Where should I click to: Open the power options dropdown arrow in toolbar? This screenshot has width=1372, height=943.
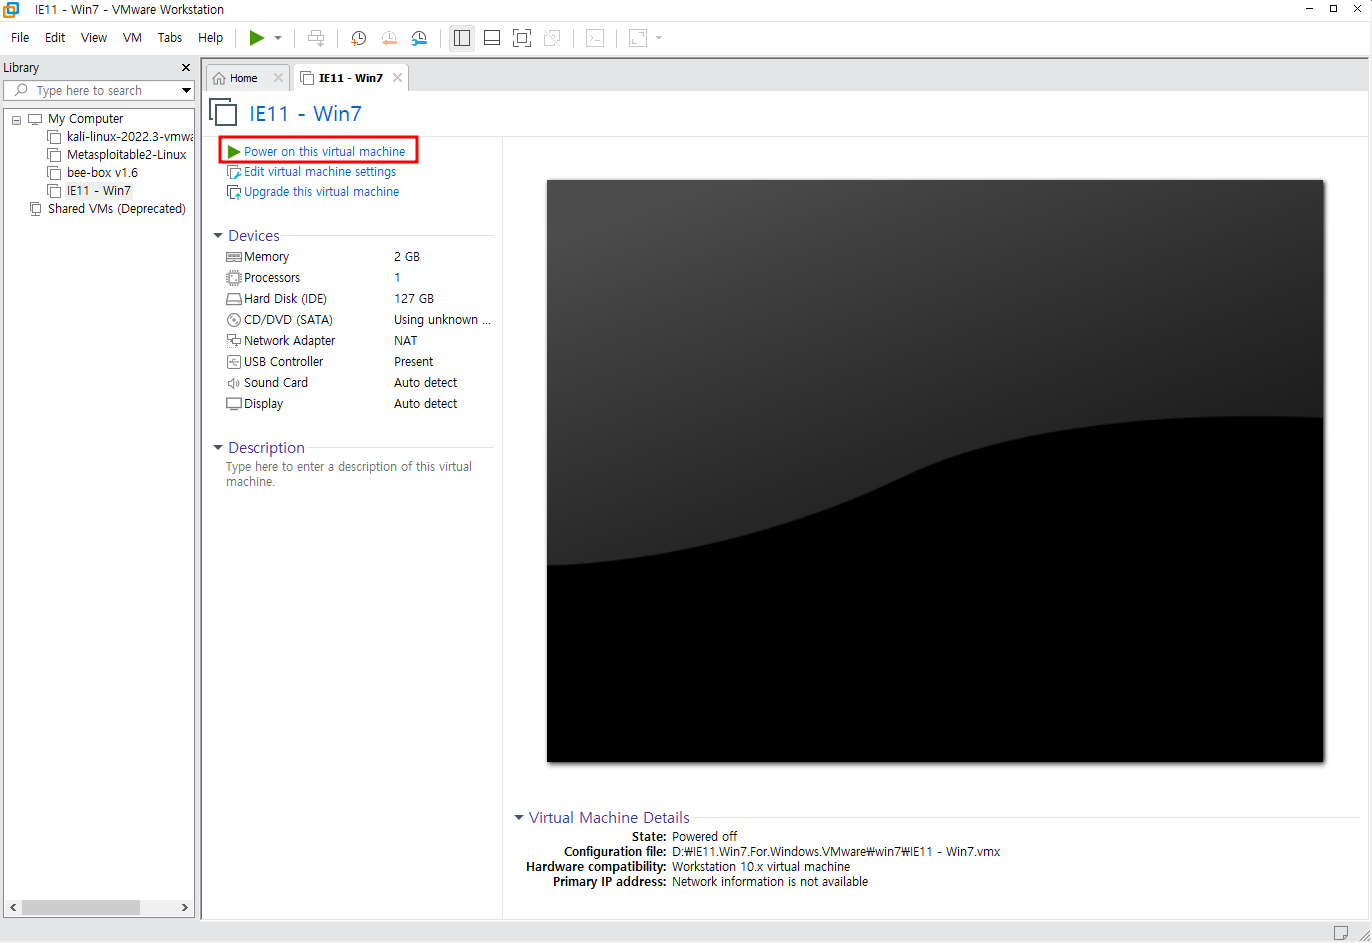(278, 38)
